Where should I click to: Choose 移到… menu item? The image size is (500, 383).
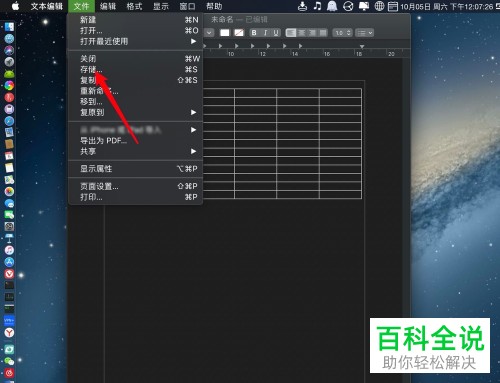pos(135,101)
